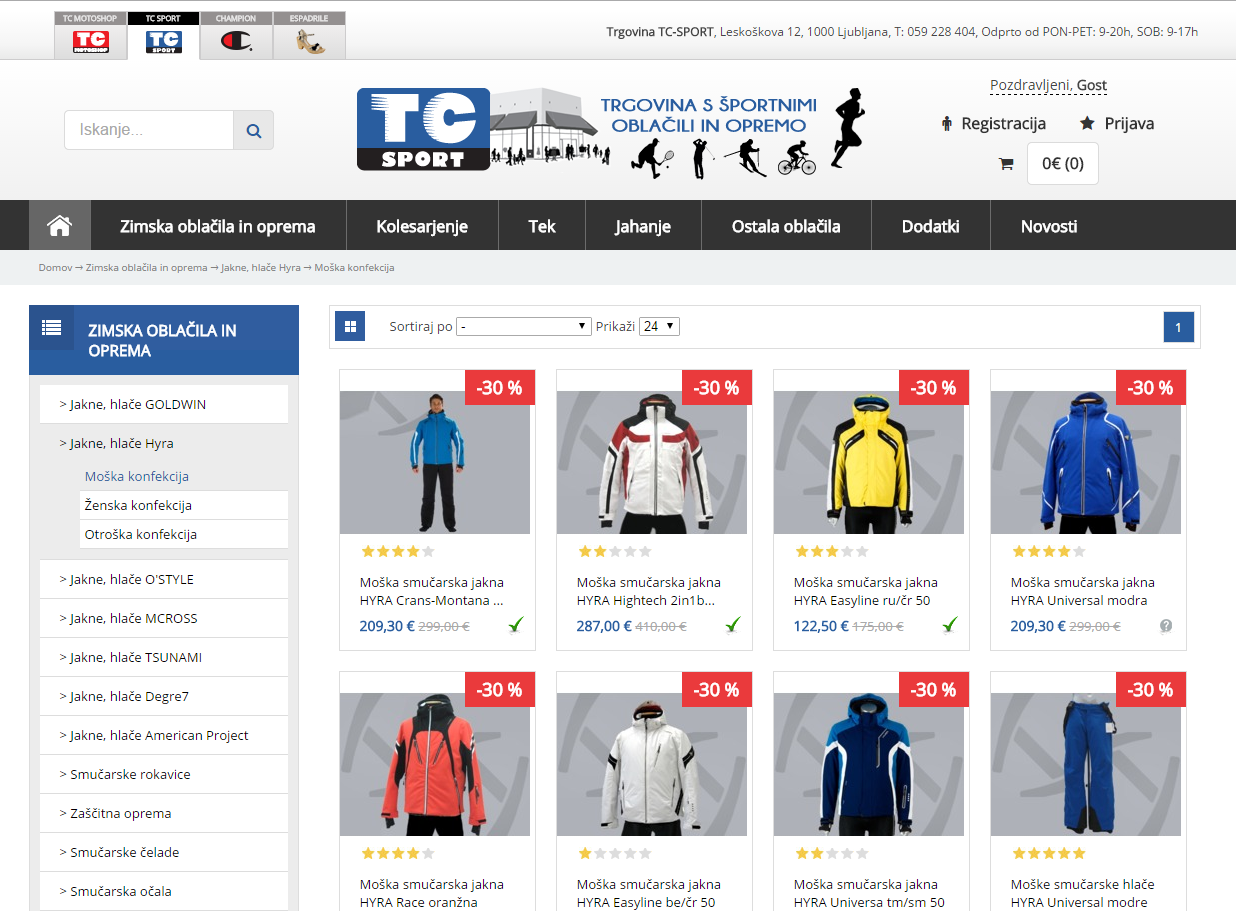Image resolution: width=1236 pixels, height=911 pixels.
Task: Click star rating of HYRA Universal modra jacket
Action: click(1049, 551)
